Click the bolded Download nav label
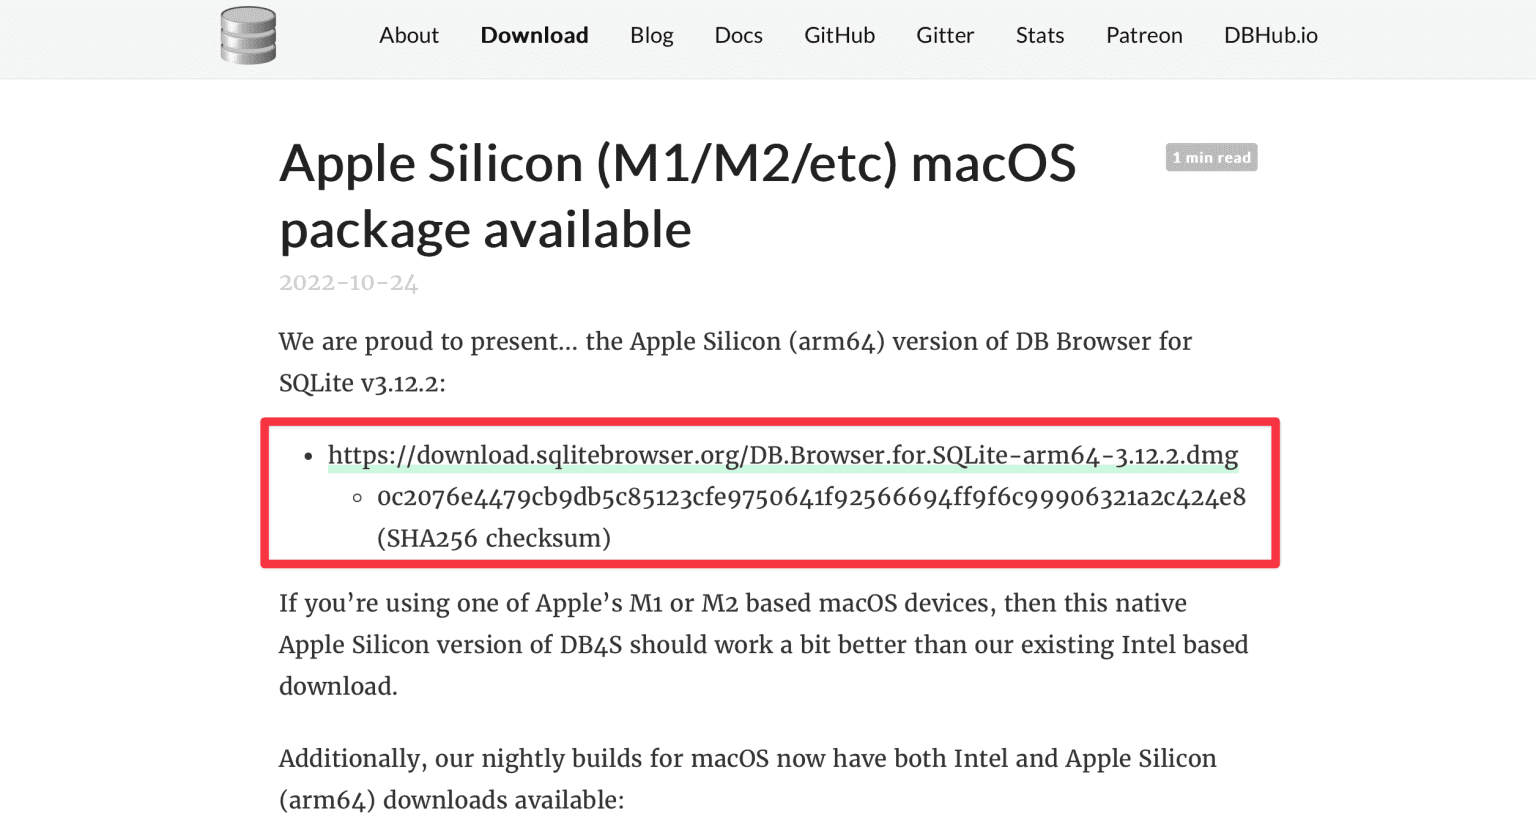Viewport: 1536px width, 814px height. 534,36
